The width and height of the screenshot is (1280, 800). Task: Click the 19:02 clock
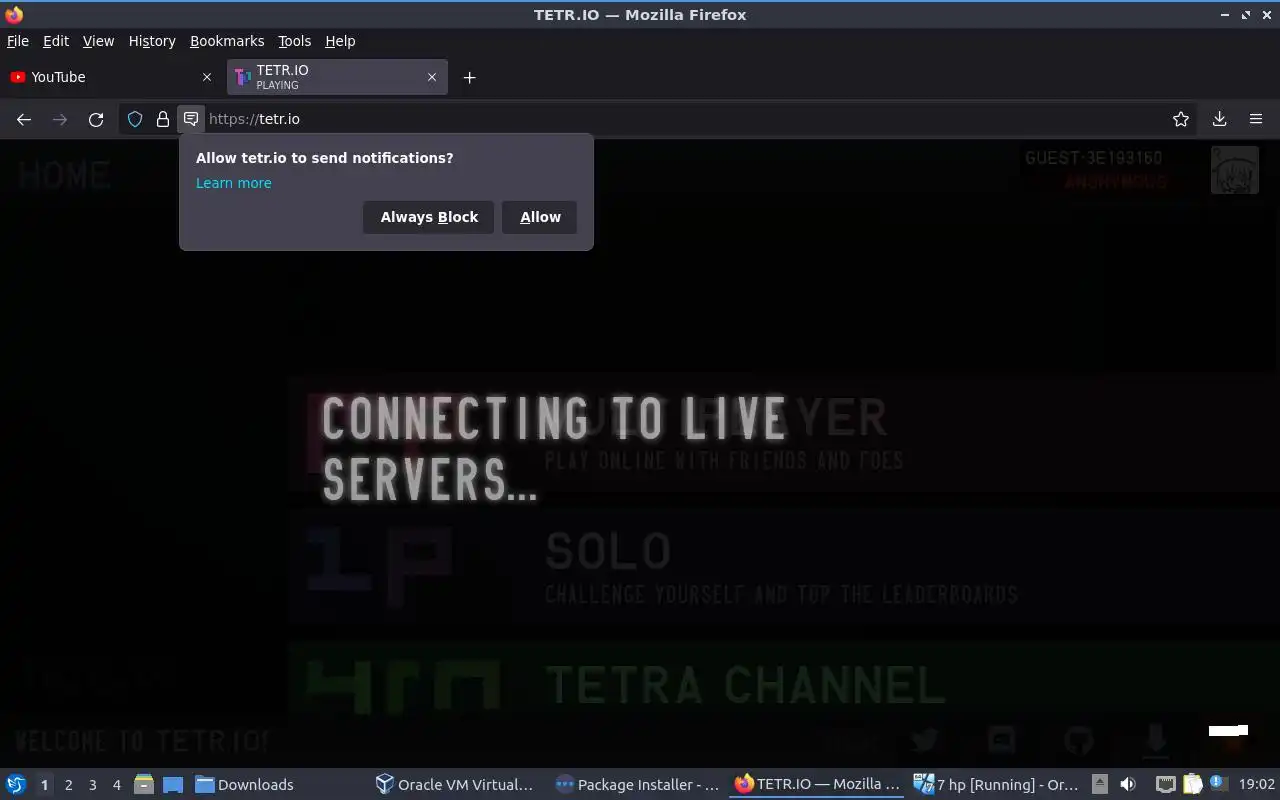tap(1257, 785)
